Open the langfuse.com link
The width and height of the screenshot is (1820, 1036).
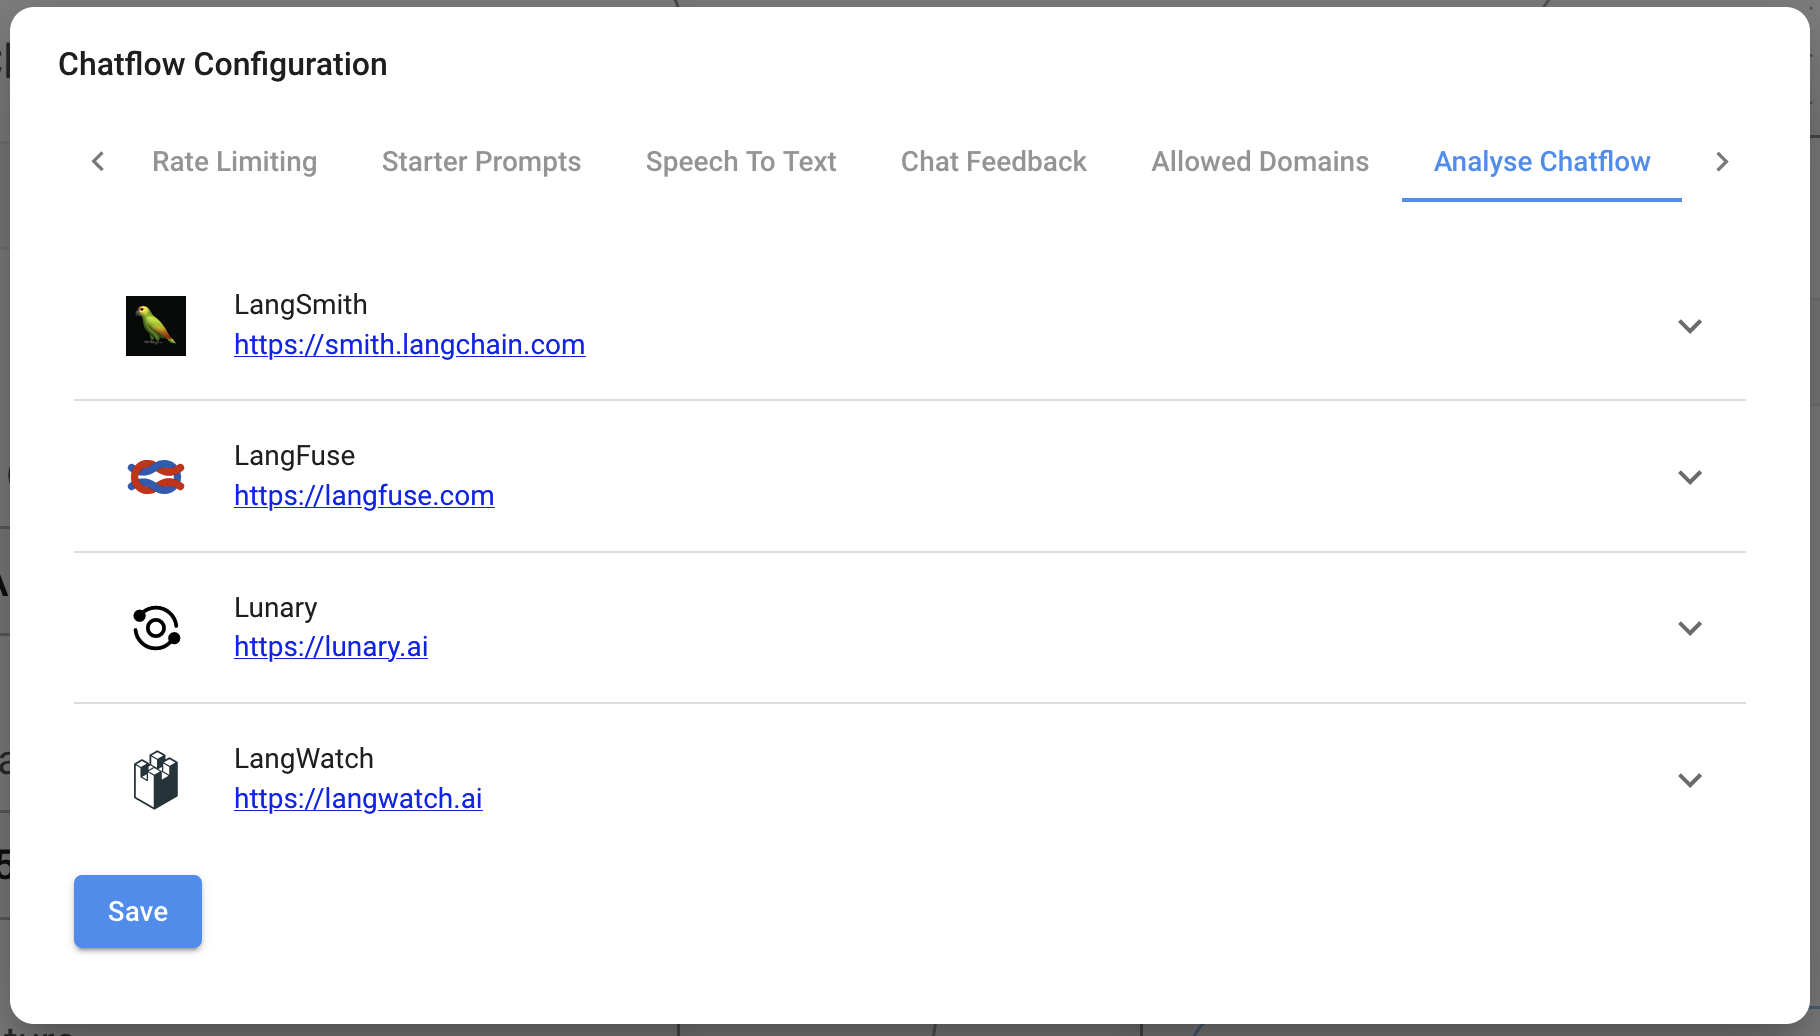click(364, 495)
